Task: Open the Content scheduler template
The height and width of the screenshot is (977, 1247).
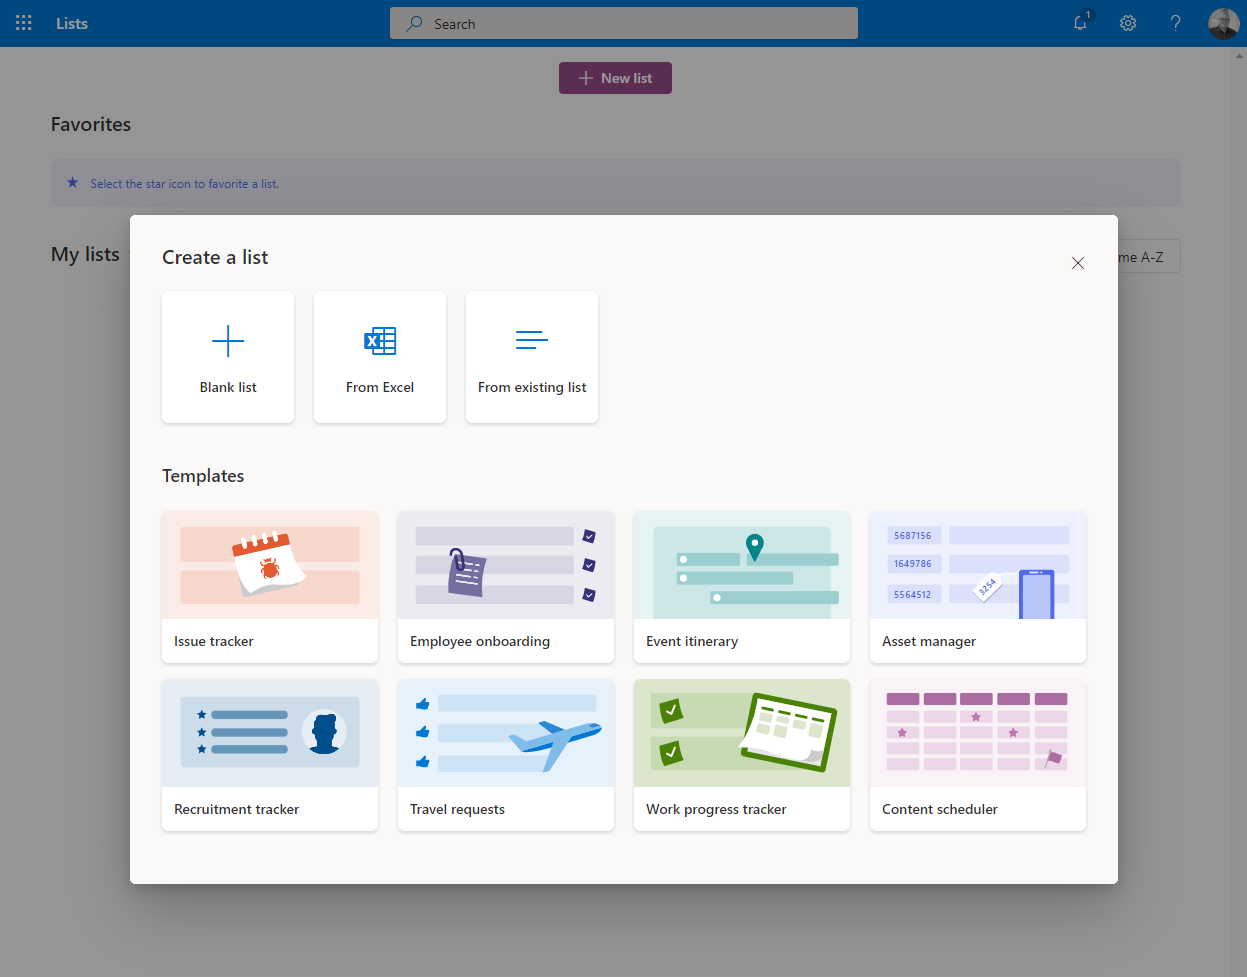Action: 977,755
